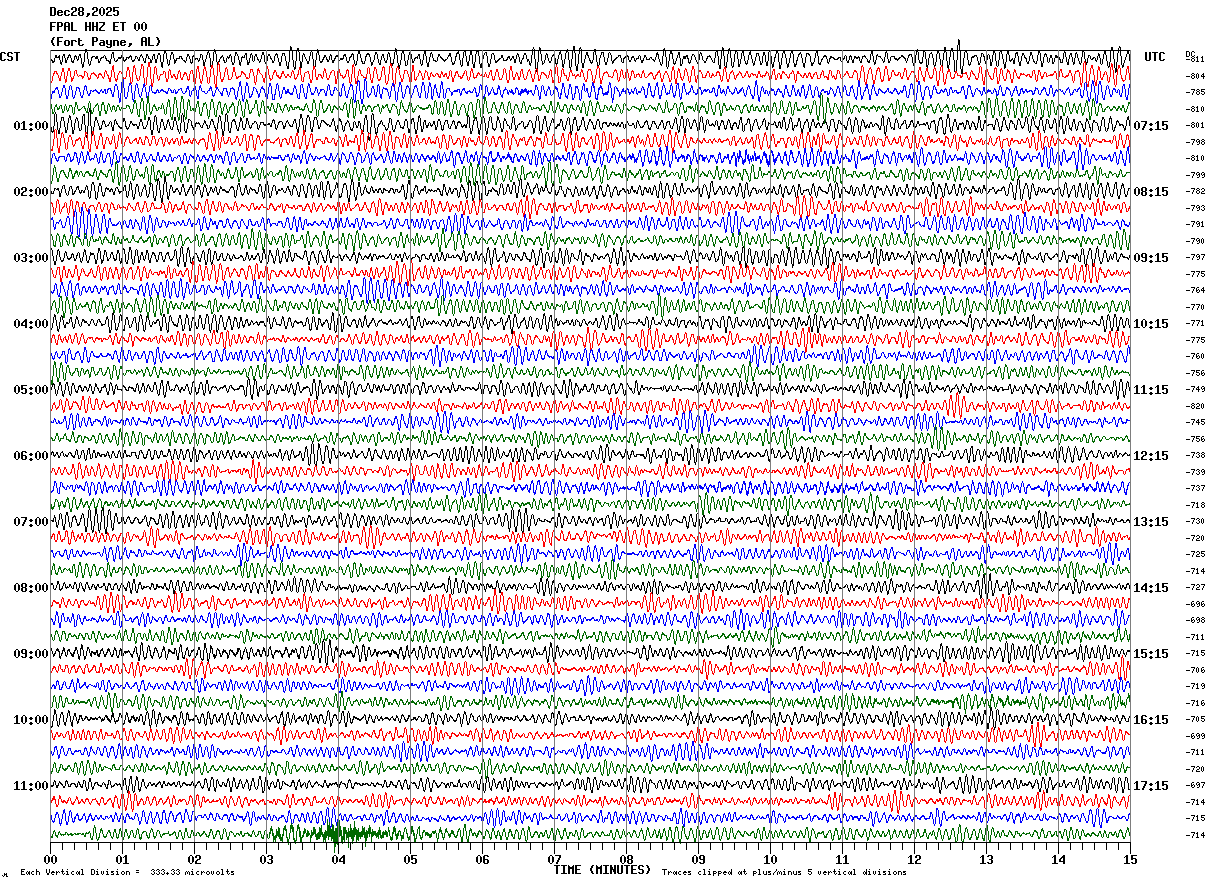Click the location label (Fort Payne, AL)
This screenshot has height=886, width=1210.
[x=104, y=42]
